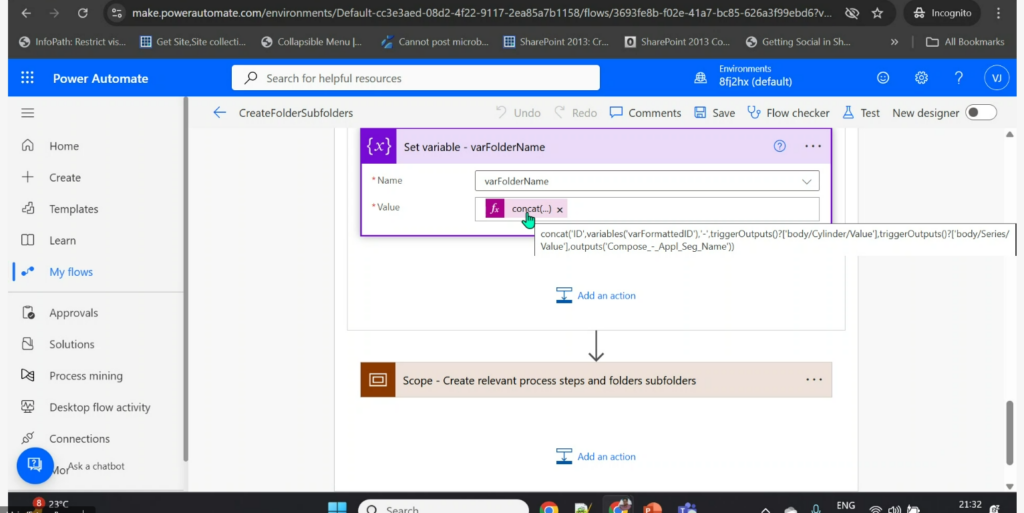Run the Flow checker
Viewport: 1024px width, 513px height.
coord(788,113)
